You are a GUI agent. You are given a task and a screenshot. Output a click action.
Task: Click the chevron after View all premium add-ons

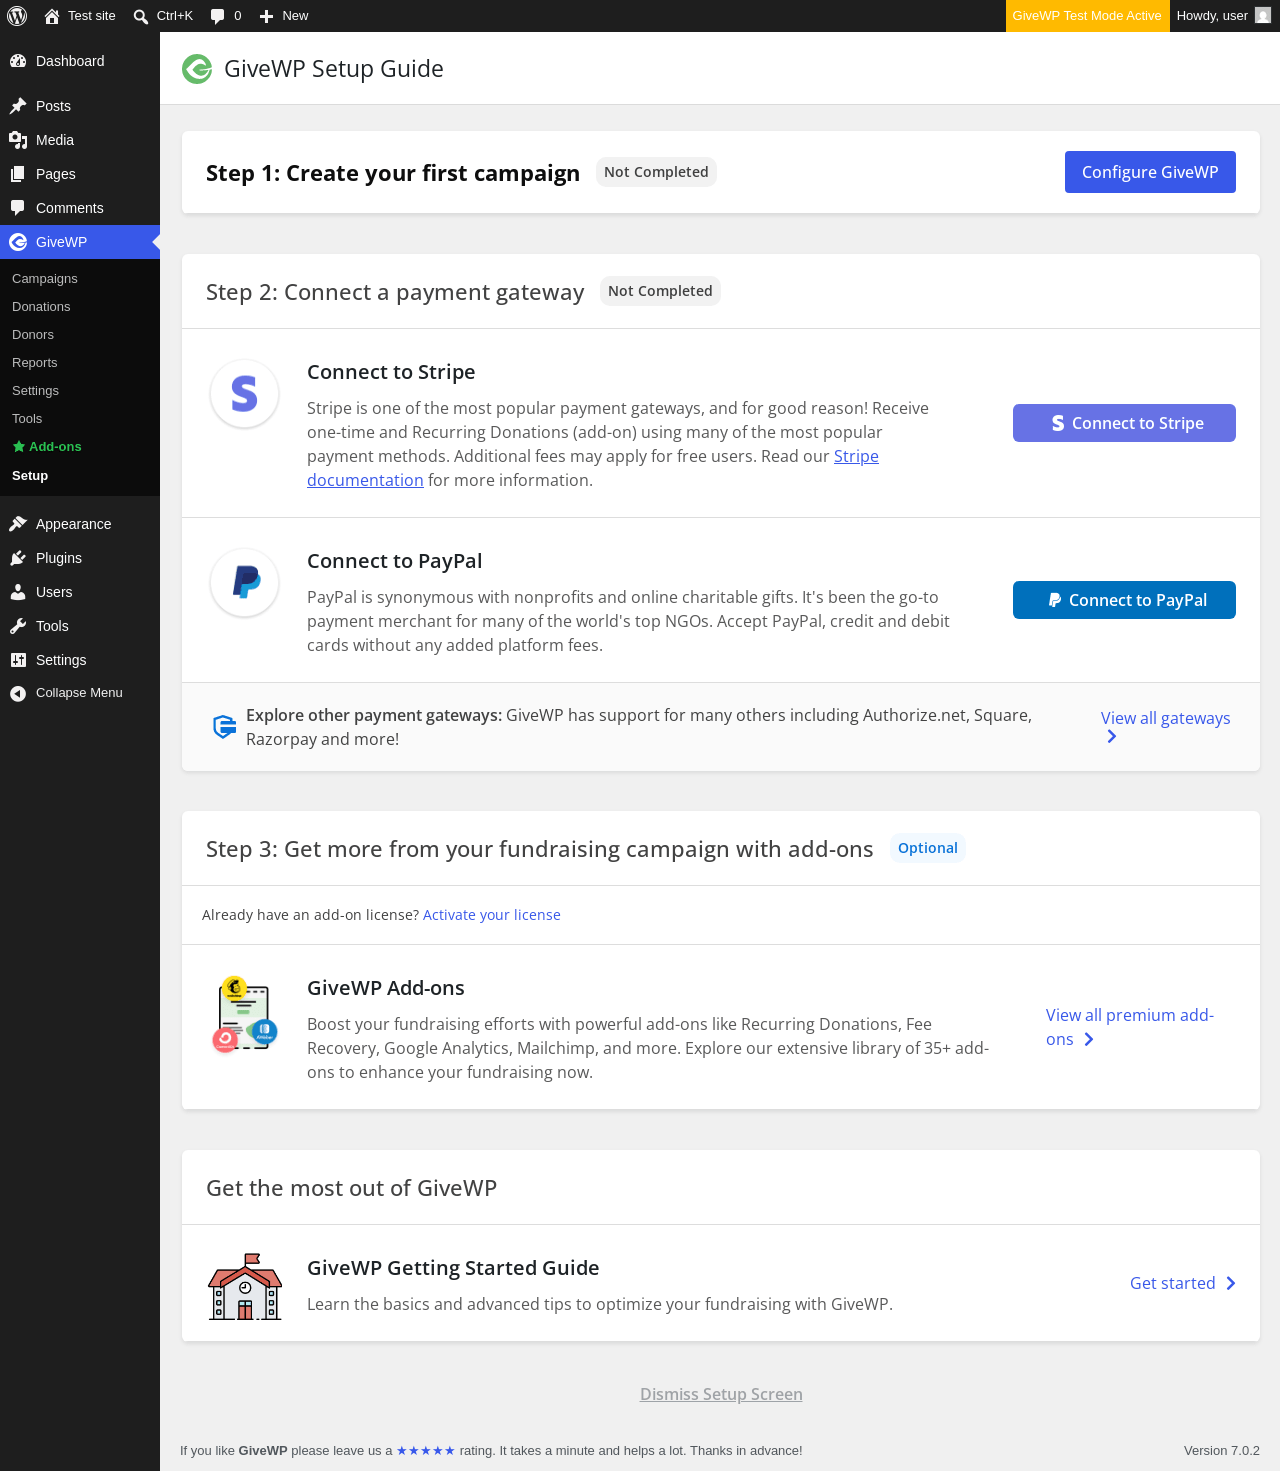(x=1089, y=1040)
